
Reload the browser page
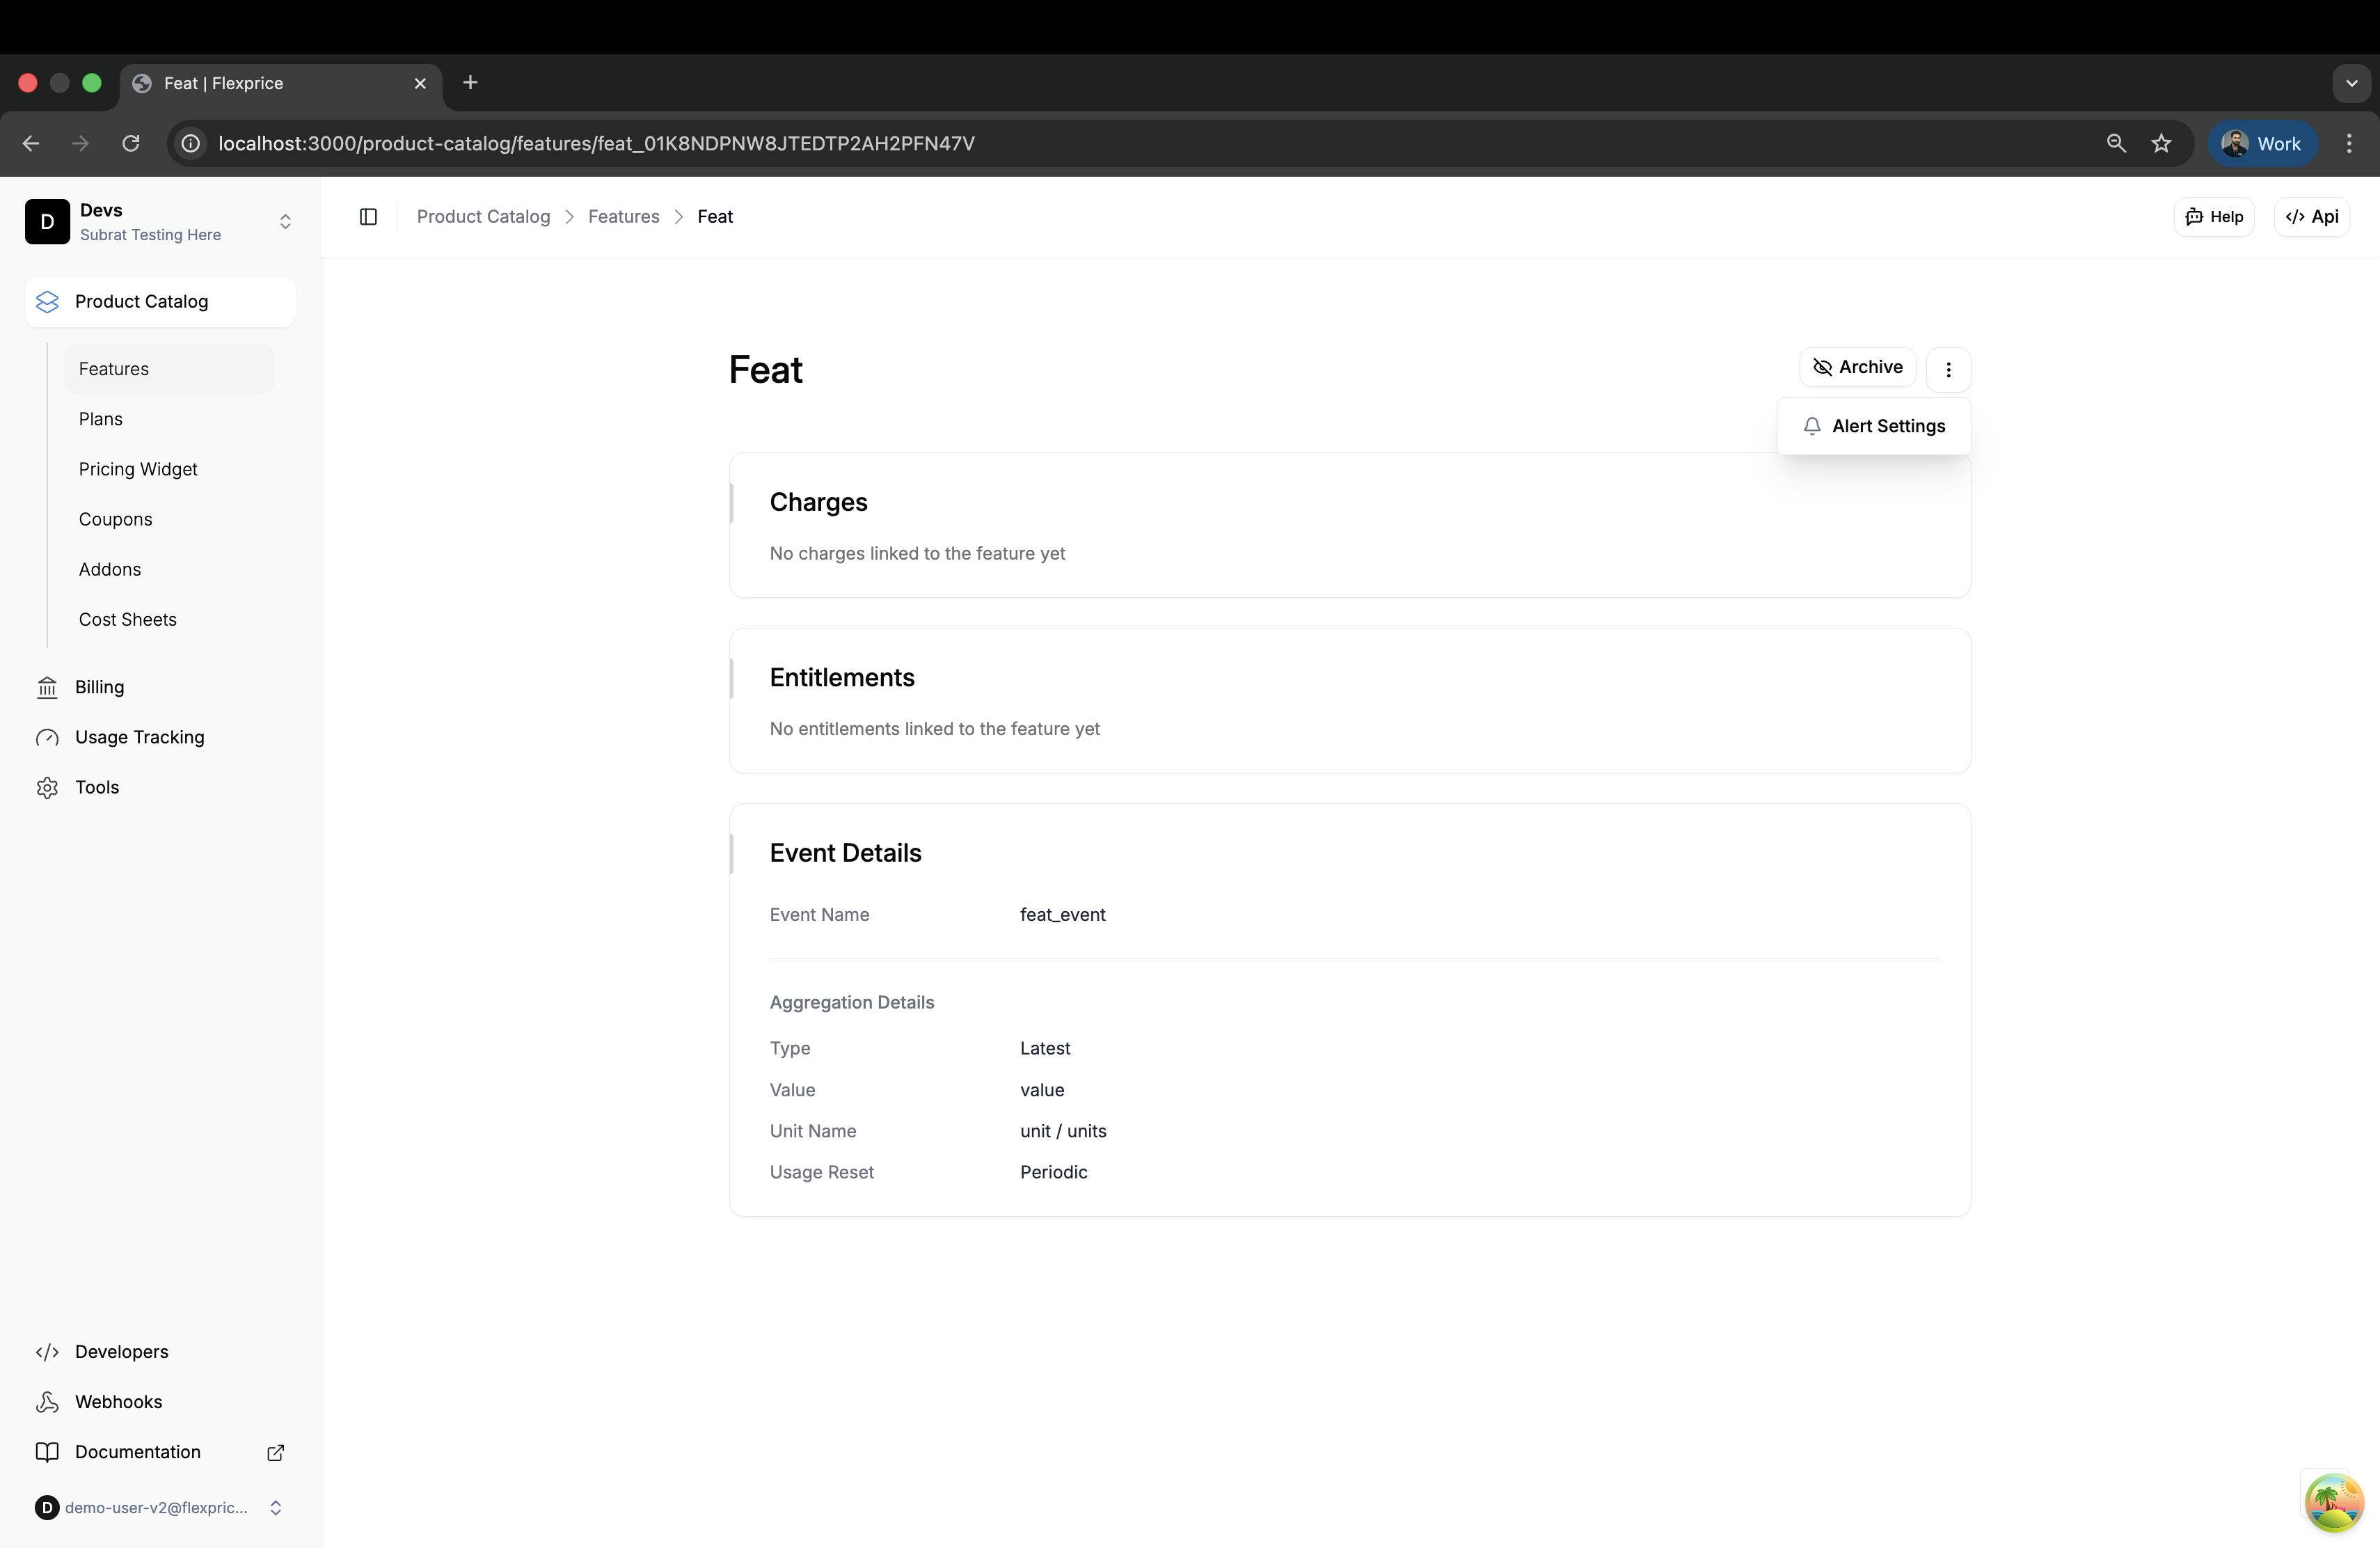coord(131,143)
